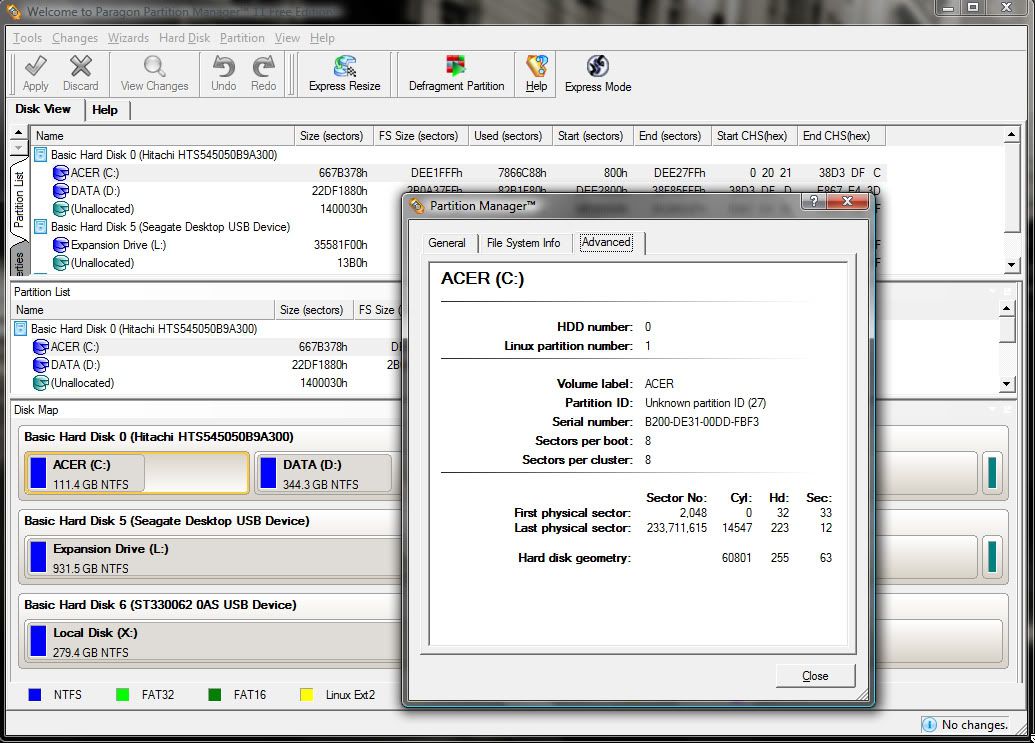Click the NTFS blue legend swatch
This screenshot has width=1035, height=743.
[x=35, y=695]
